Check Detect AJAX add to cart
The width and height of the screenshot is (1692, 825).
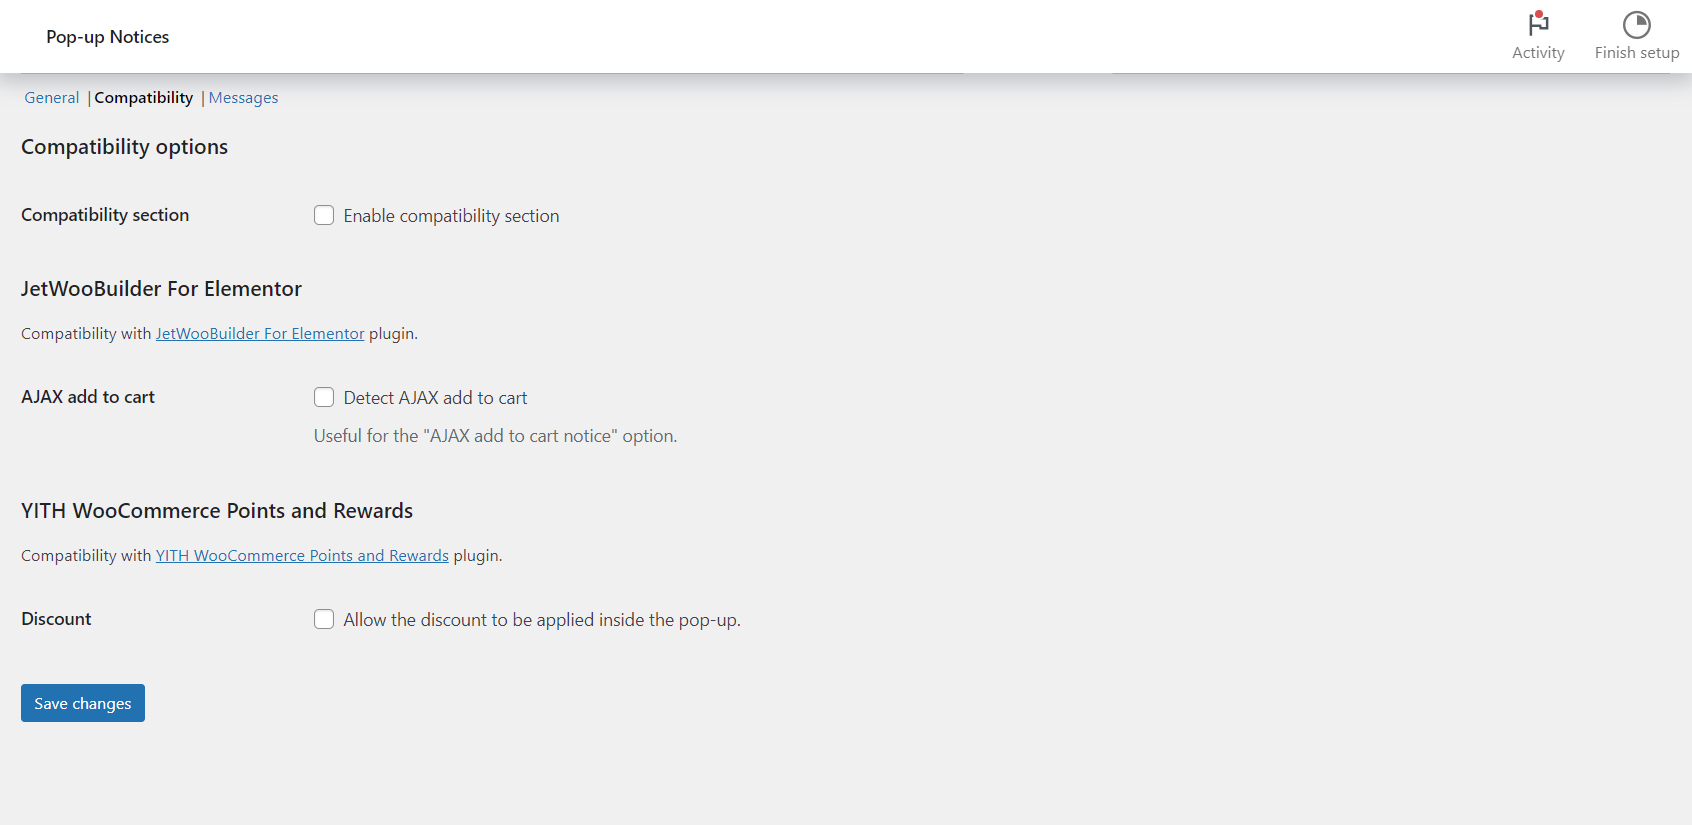tap(324, 397)
